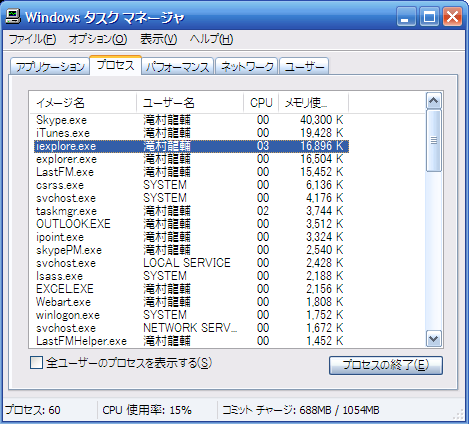The image size is (469, 424).
Task: Open the 表示(V) menu
Action: click(158, 39)
